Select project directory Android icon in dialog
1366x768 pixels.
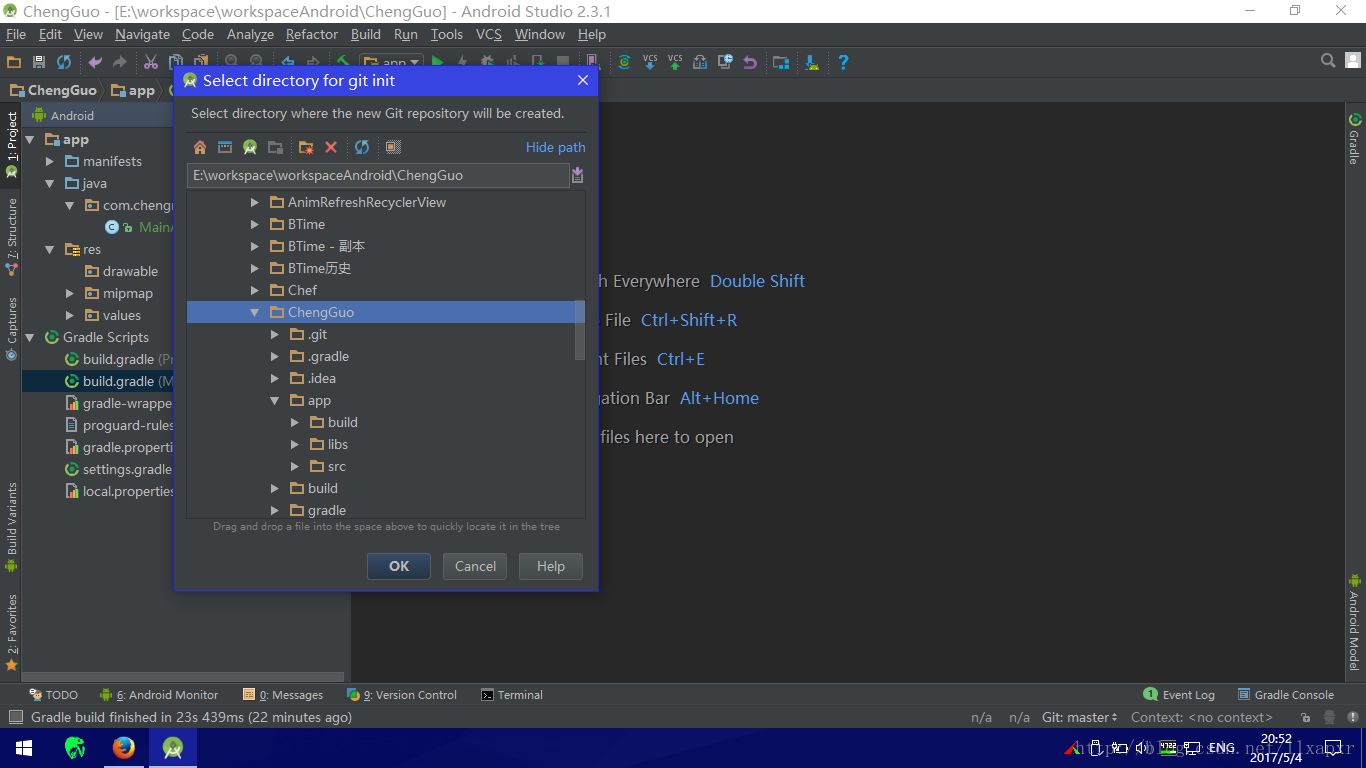pyautogui.click(x=250, y=147)
